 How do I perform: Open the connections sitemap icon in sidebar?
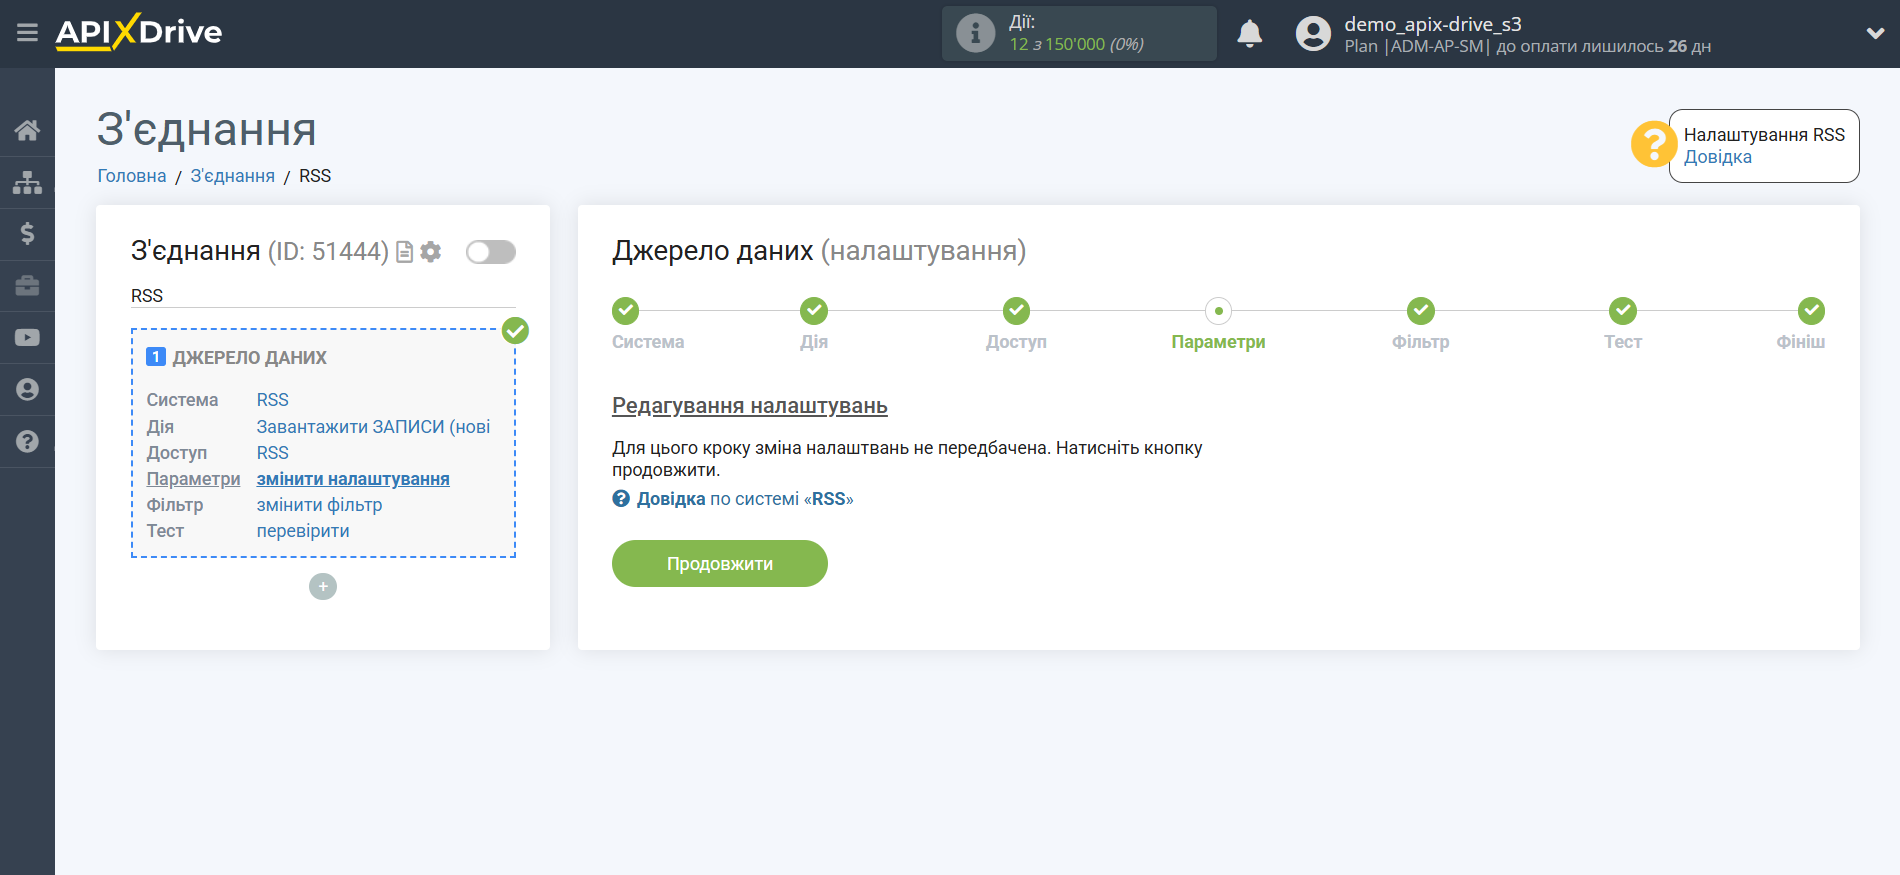coord(27,182)
